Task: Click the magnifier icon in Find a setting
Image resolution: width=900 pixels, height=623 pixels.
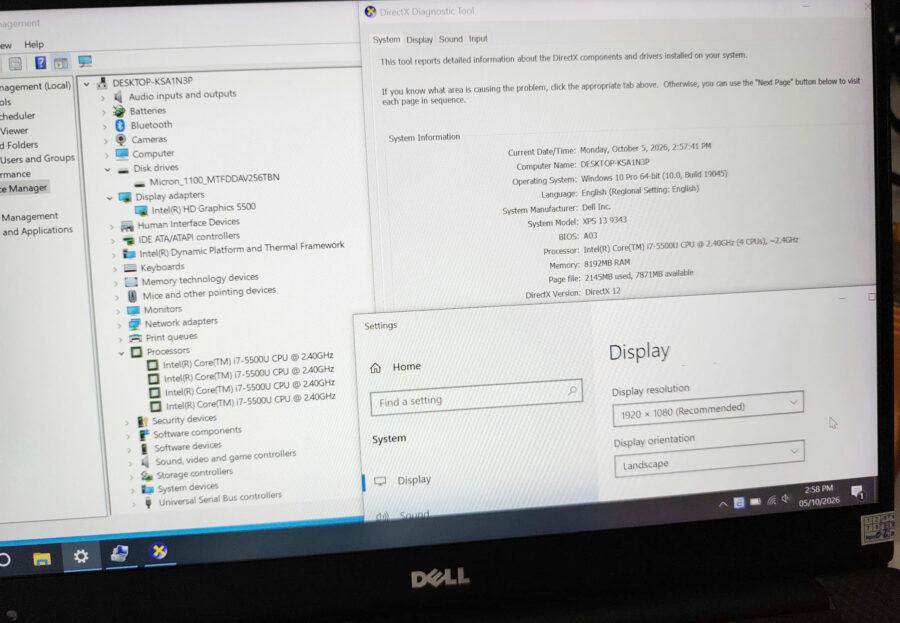Action: point(572,390)
